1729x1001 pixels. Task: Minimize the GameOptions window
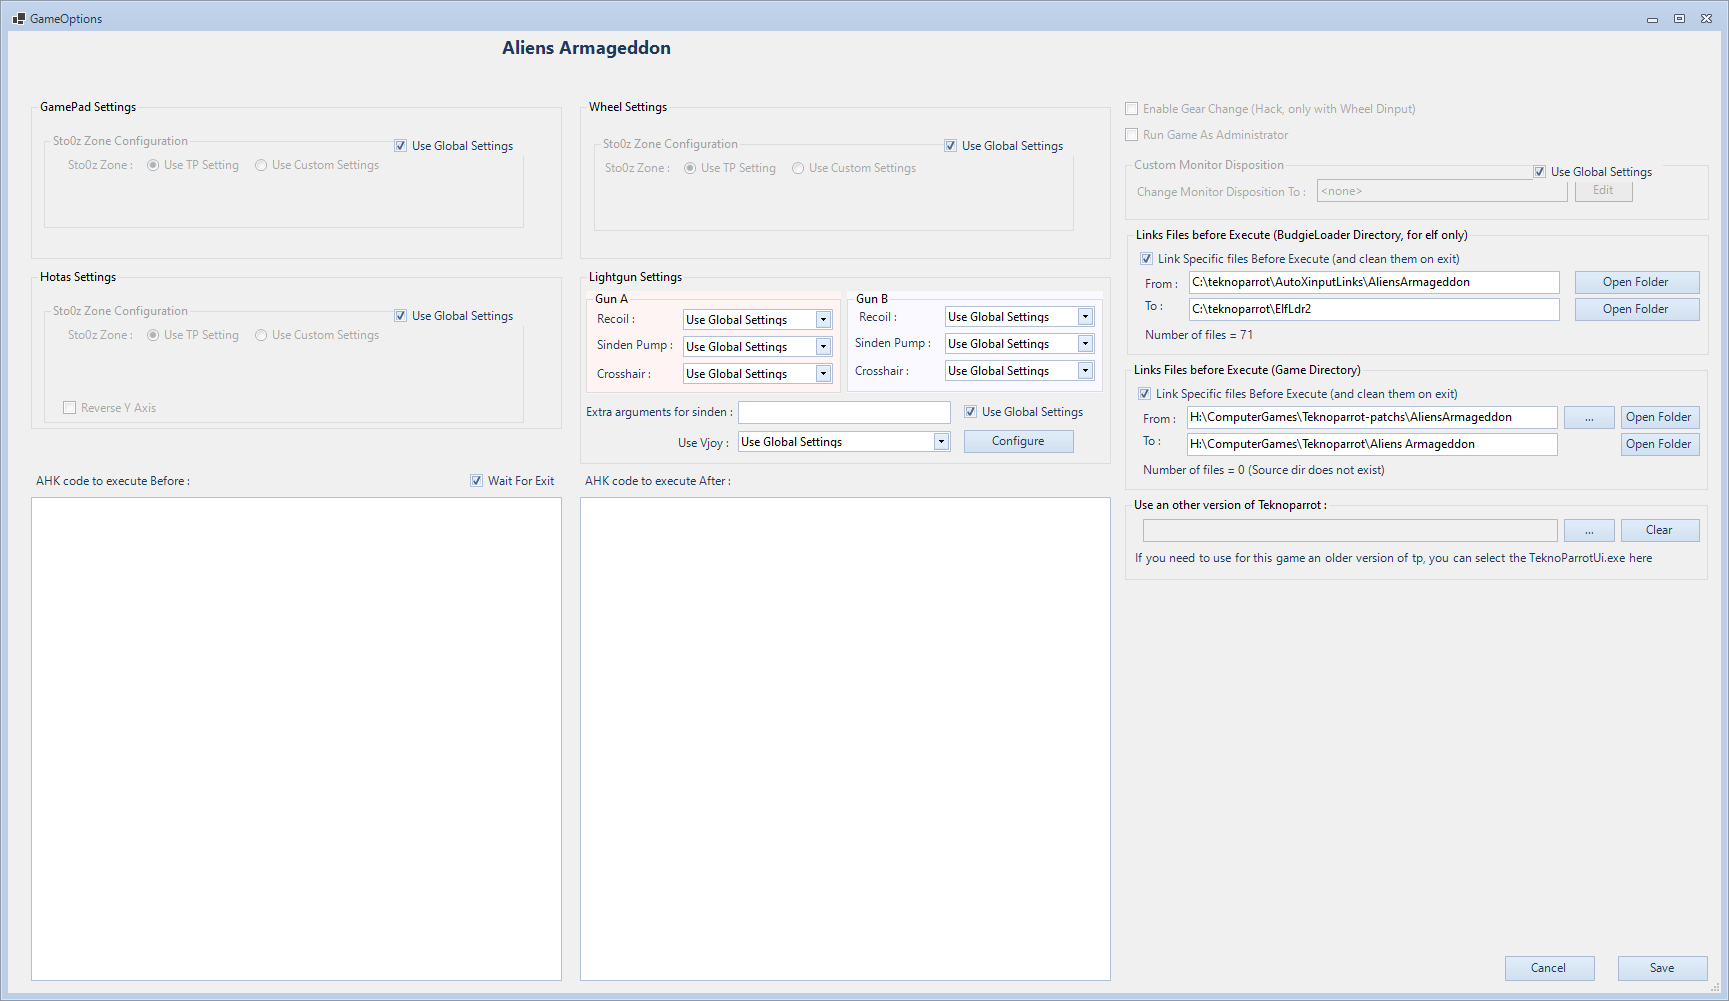1652,18
